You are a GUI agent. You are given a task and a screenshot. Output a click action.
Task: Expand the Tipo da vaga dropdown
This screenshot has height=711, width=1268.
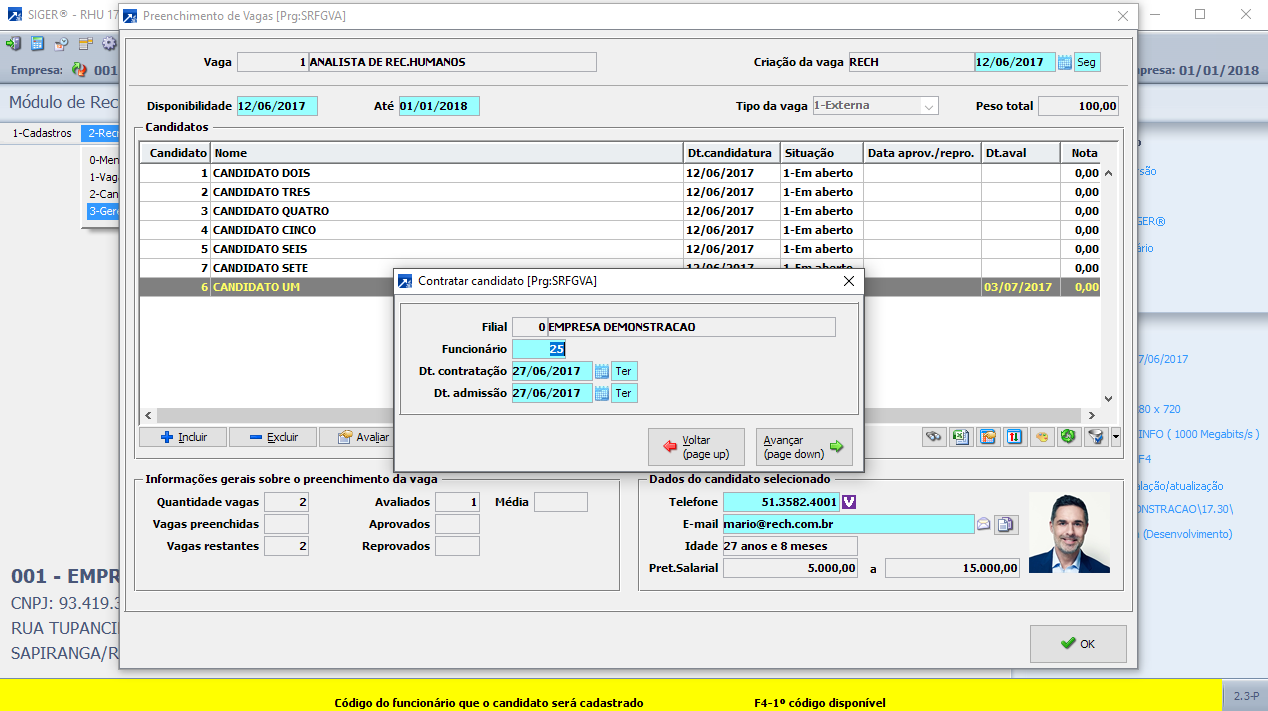click(929, 106)
